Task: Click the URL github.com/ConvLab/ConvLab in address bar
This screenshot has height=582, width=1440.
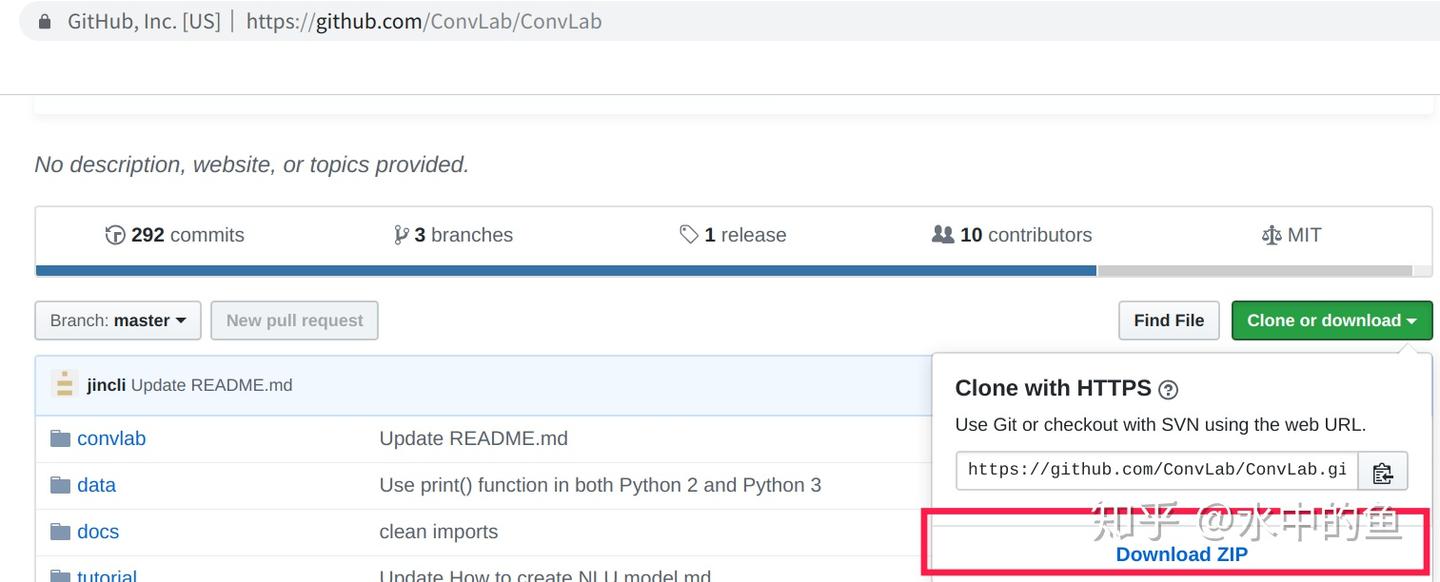Action: coord(424,21)
